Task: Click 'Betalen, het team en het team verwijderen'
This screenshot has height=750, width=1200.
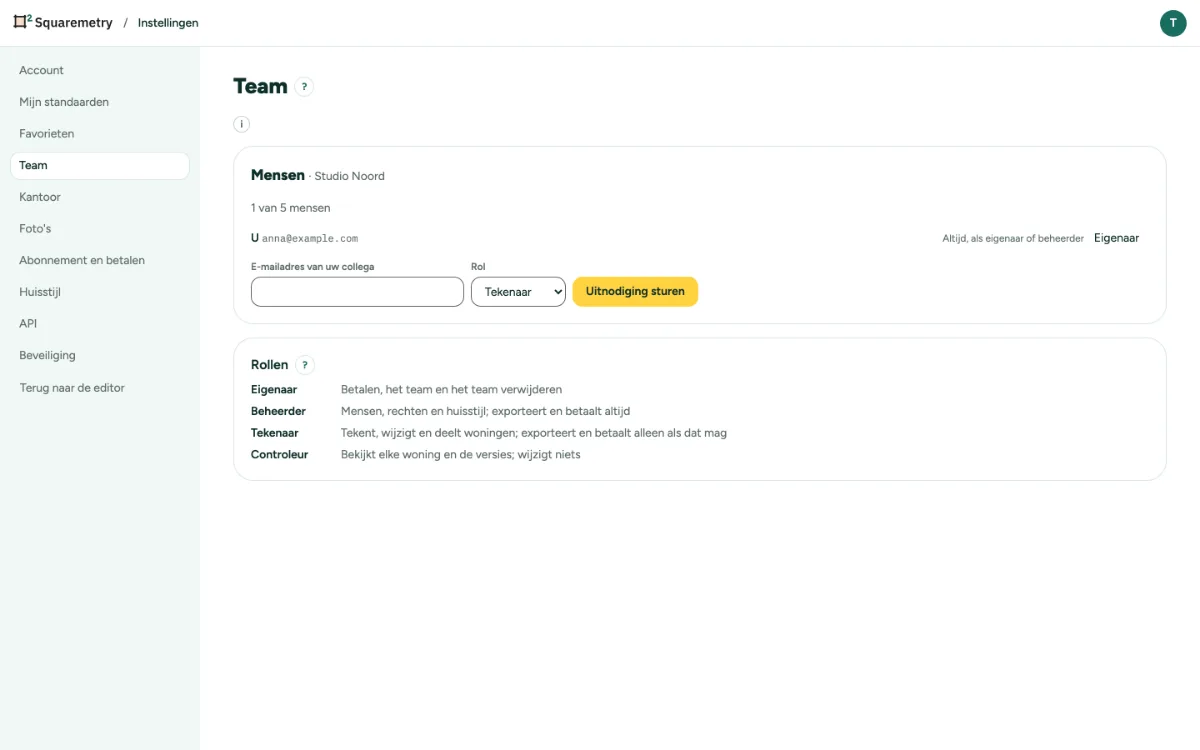Action: (451, 390)
